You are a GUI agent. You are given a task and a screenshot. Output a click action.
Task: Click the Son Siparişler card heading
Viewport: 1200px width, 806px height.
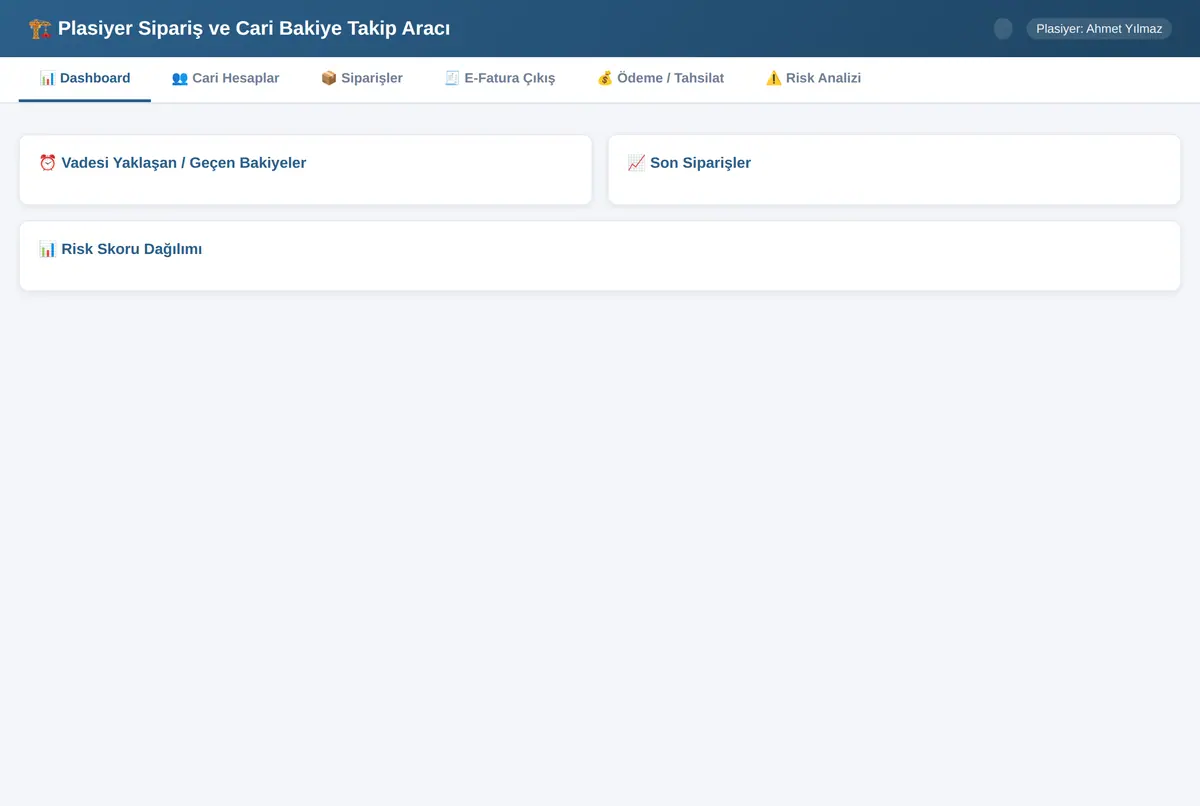(689, 163)
